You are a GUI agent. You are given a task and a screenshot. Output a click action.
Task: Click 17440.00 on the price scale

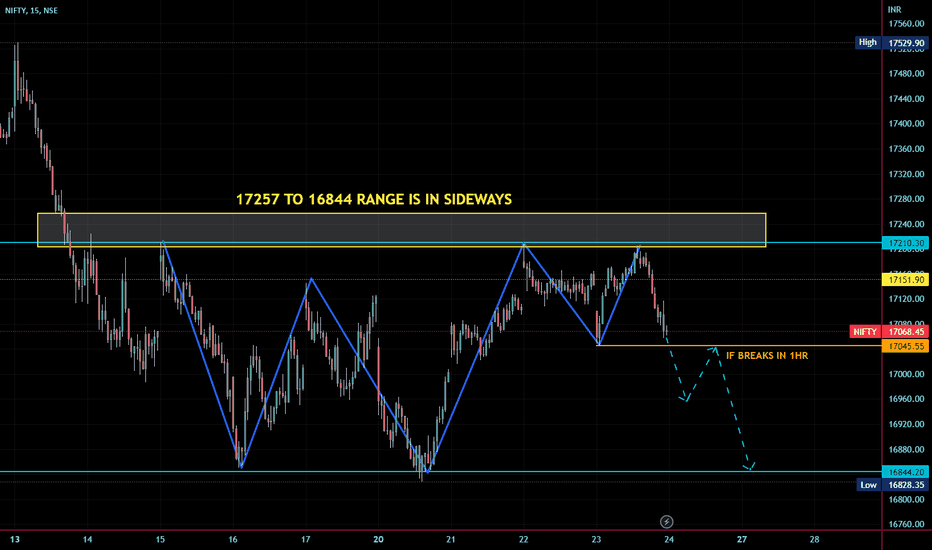point(906,99)
